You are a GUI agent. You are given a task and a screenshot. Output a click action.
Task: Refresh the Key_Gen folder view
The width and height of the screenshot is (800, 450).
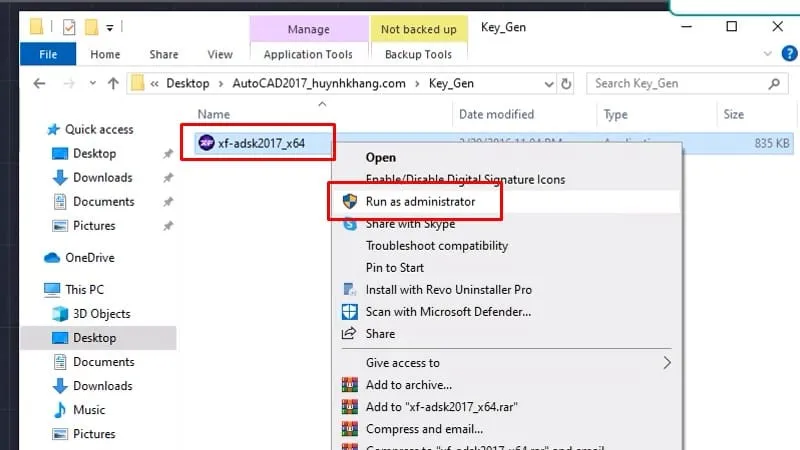pyautogui.click(x=567, y=84)
